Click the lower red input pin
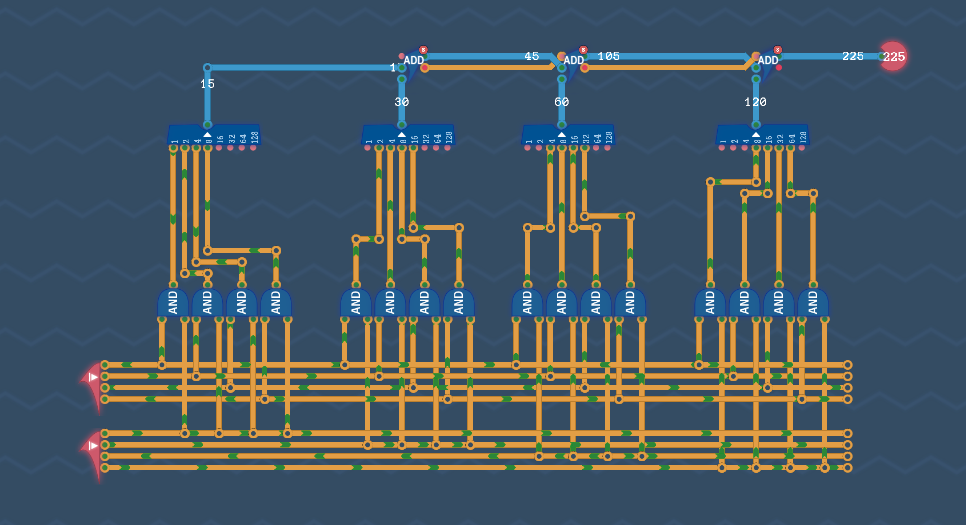 click(92, 446)
